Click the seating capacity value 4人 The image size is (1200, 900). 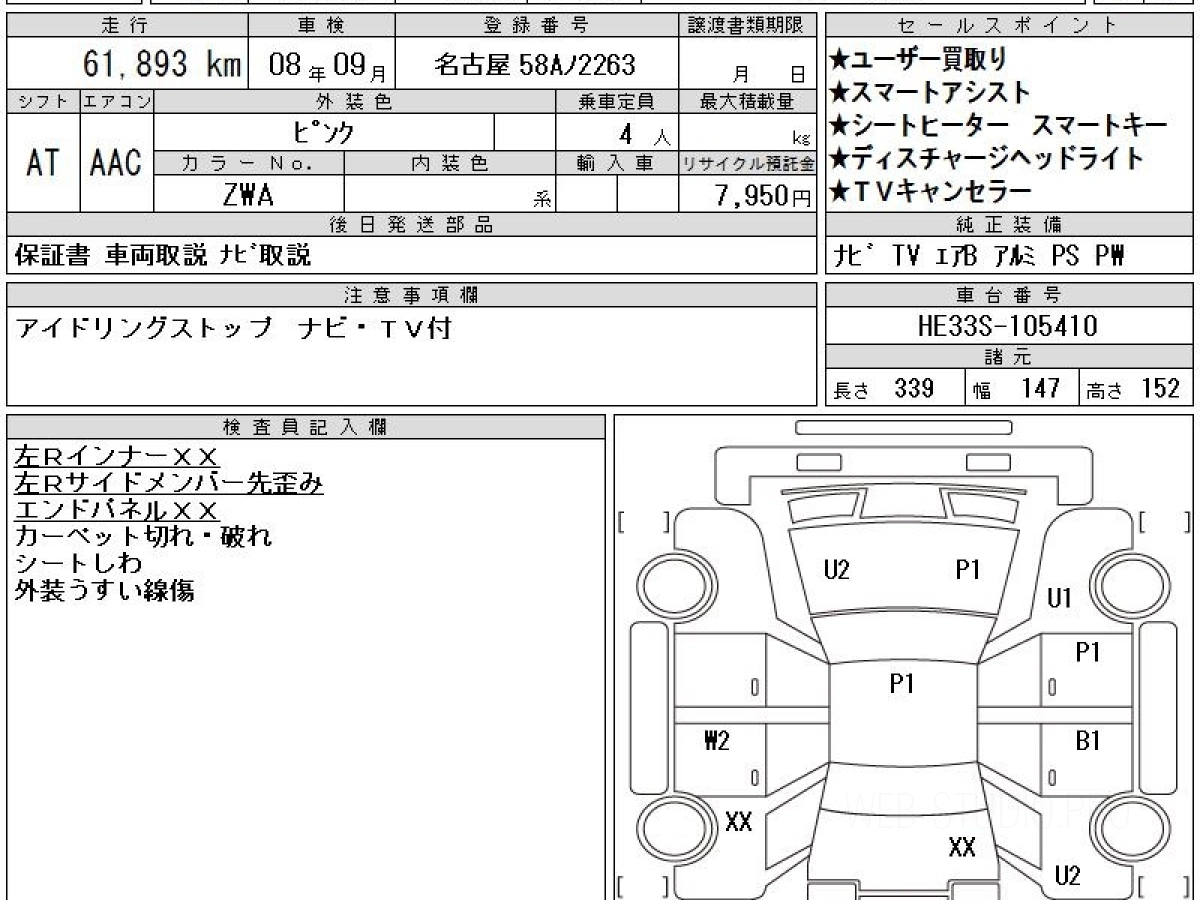(643, 133)
